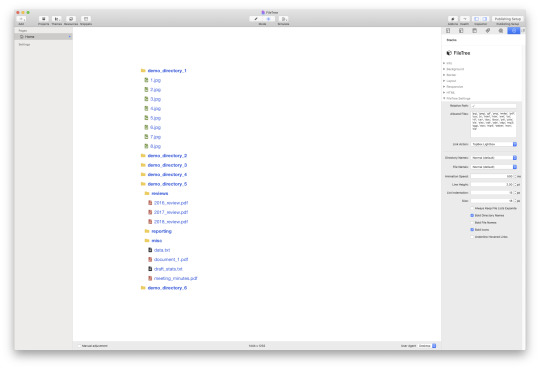
Task: Collapse the demo_directory_1 folder
Action: click(167, 71)
